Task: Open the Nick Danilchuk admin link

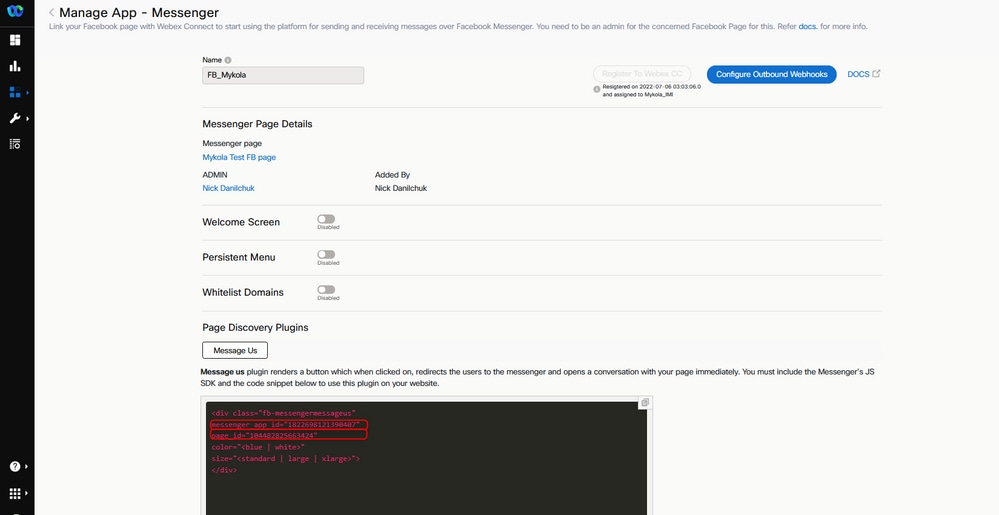Action: tap(229, 188)
